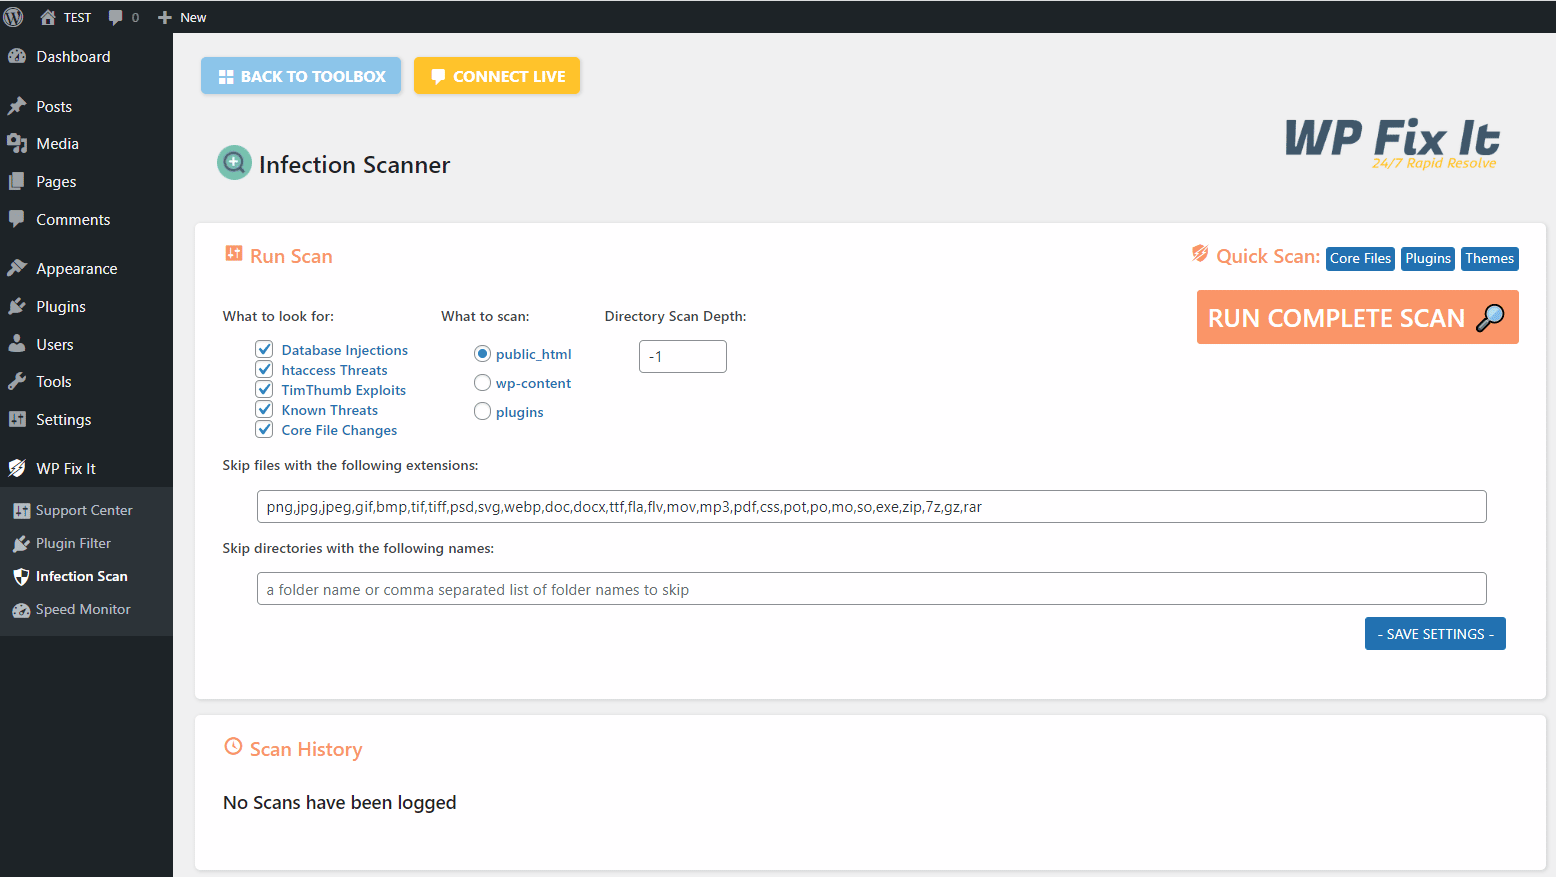This screenshot has height=877, width=1556.
Task: Click the Posts pushpin icon
Action: 17,106
